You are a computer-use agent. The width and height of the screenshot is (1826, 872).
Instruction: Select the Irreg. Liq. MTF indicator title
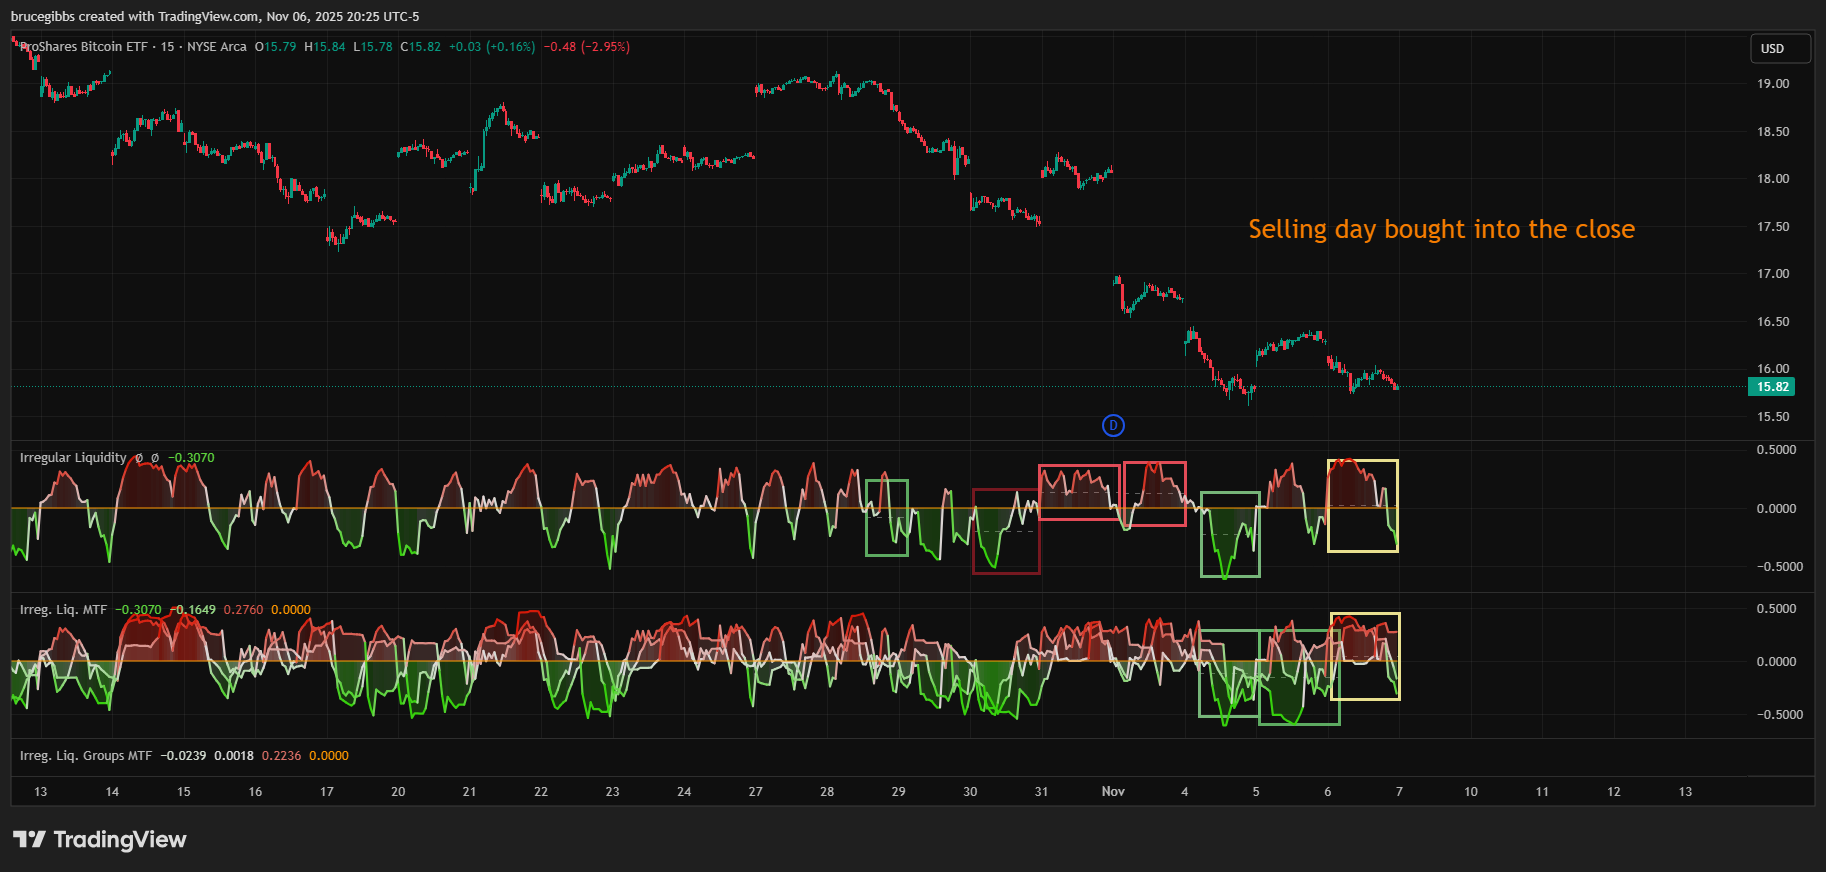(63, 610)
